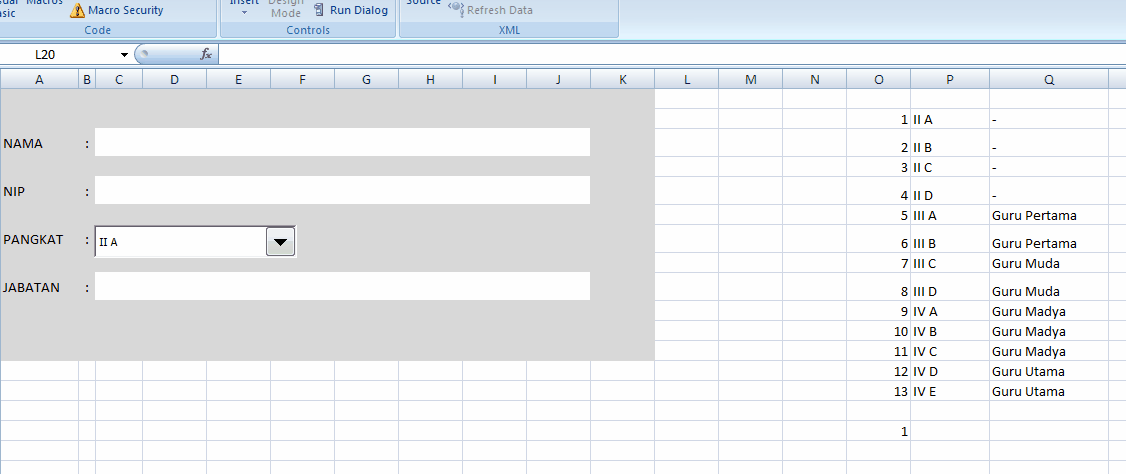Select column G header

(366, 80)
